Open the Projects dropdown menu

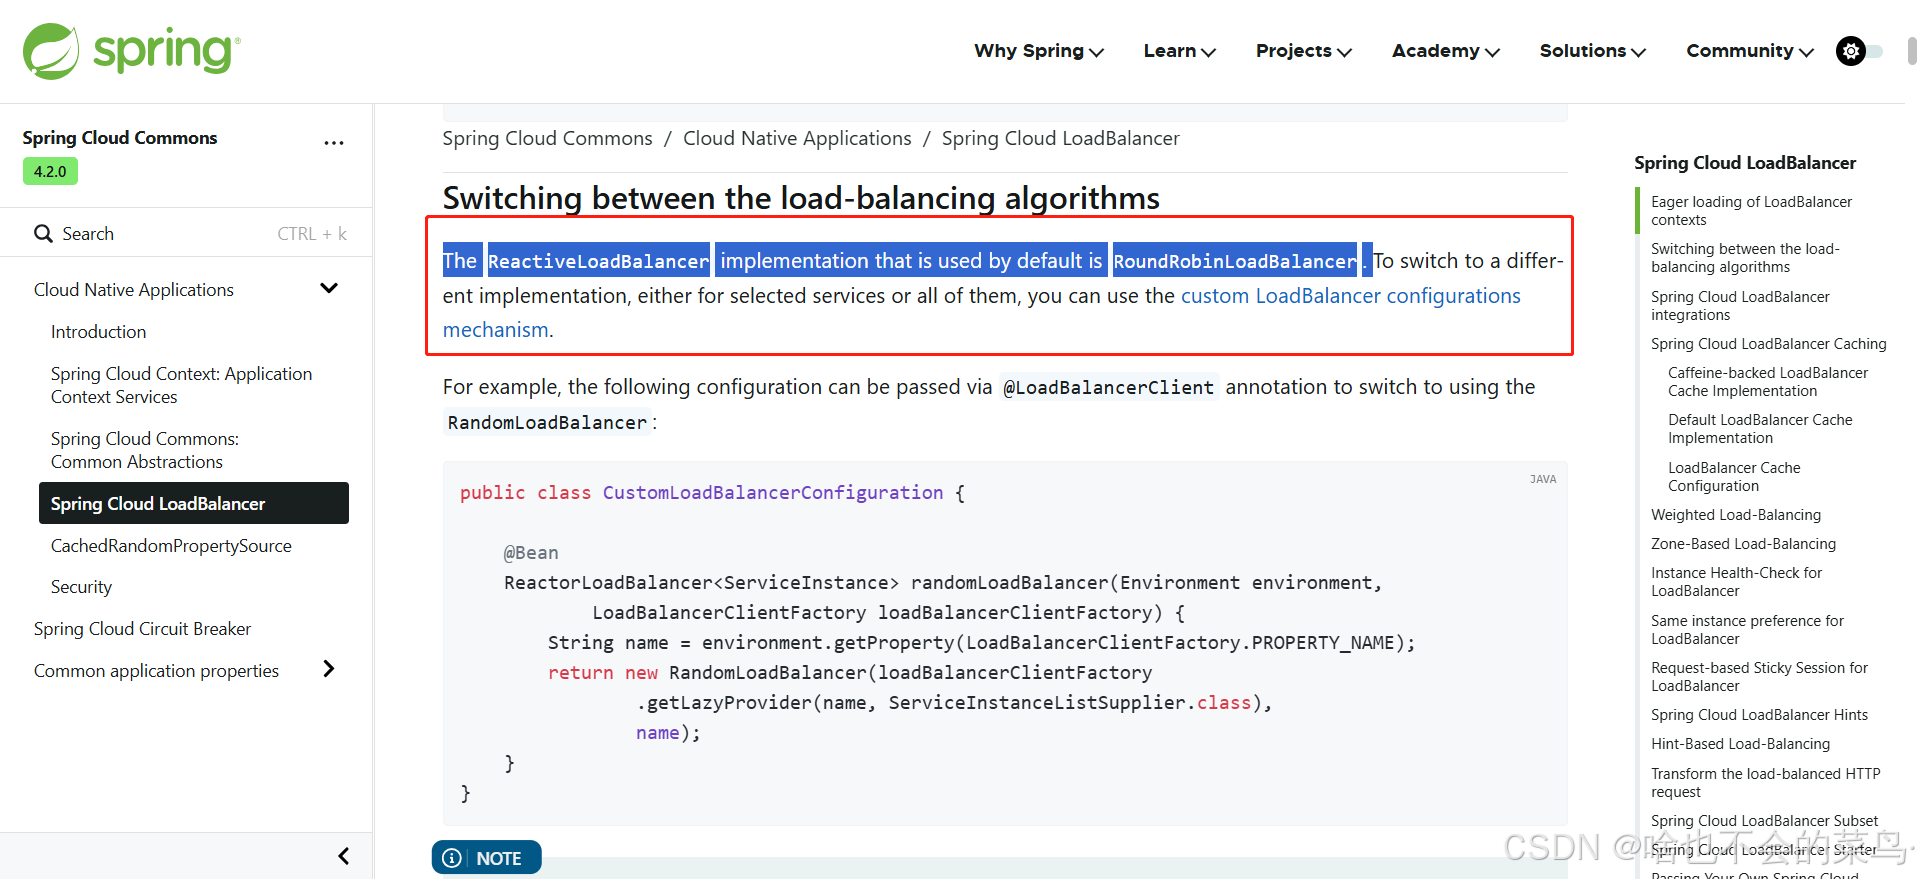[x=1304, y=51]
